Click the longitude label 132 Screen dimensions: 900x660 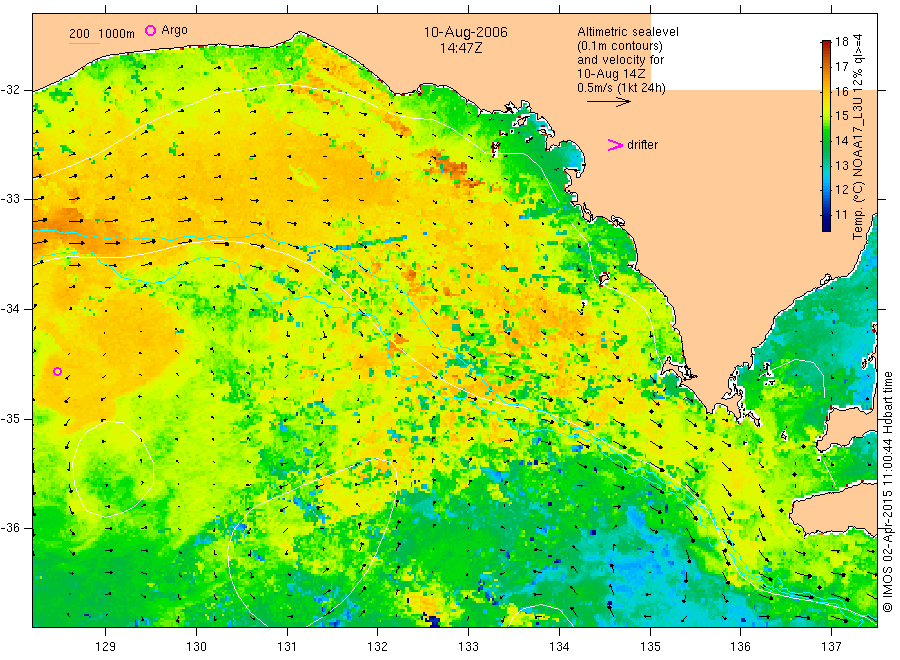(x=378, y=646)
